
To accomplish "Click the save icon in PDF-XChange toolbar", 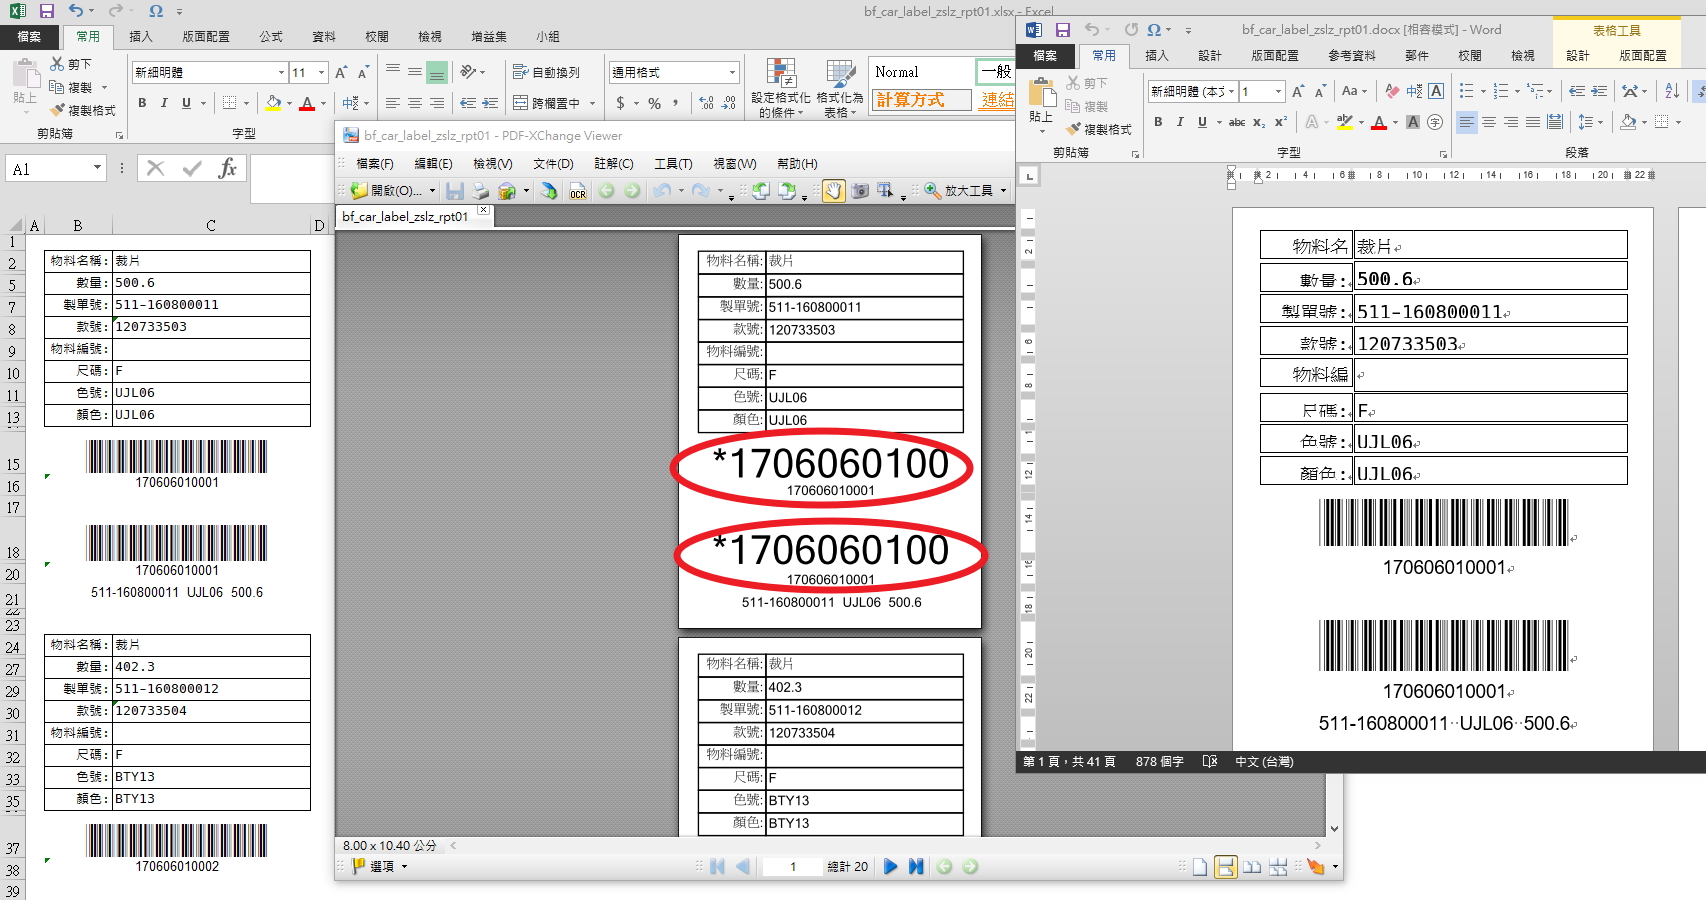I will pos(455,191).
